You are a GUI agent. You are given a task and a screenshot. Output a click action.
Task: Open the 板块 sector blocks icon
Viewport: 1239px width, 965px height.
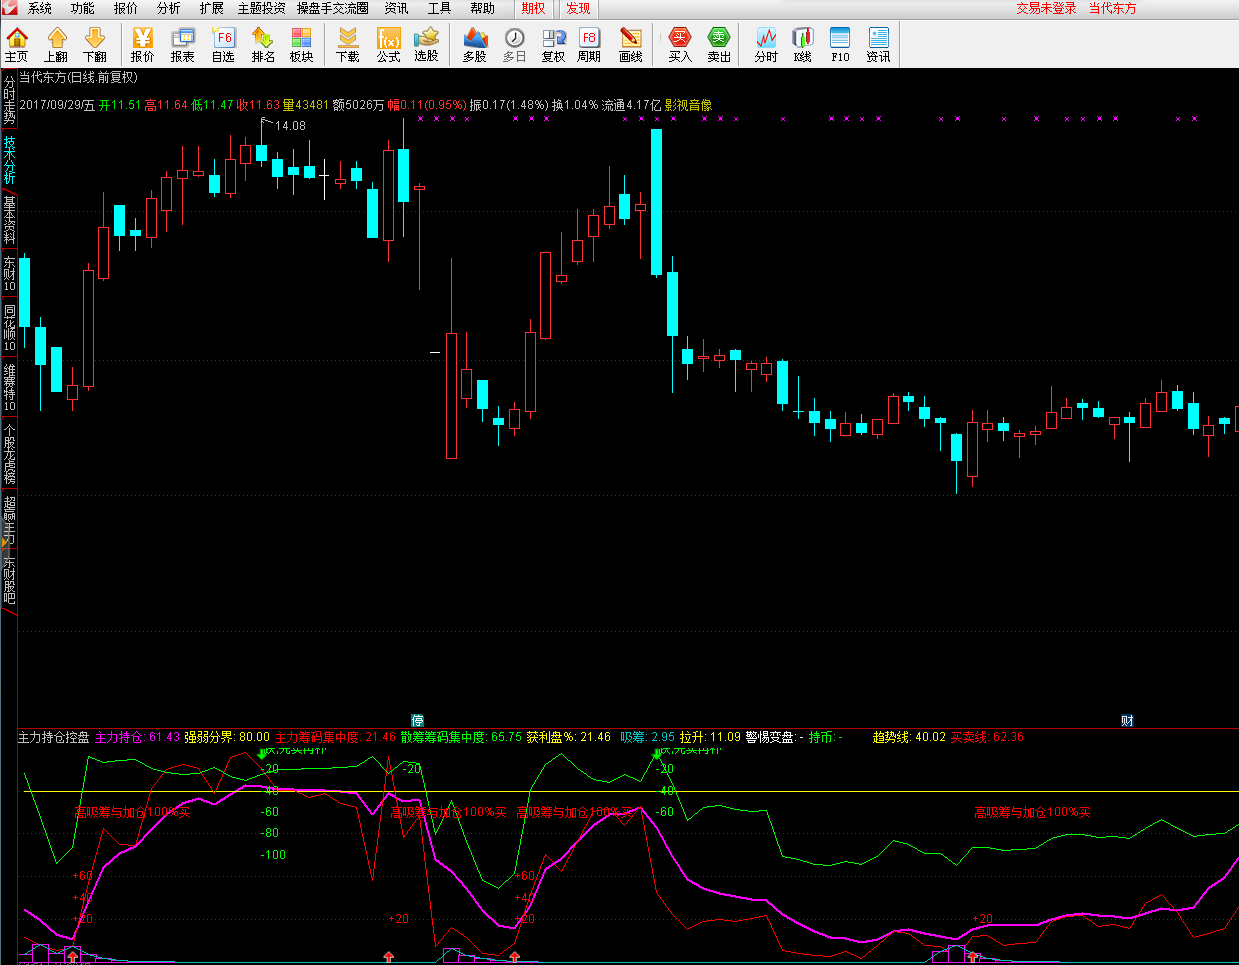point(301,44)
